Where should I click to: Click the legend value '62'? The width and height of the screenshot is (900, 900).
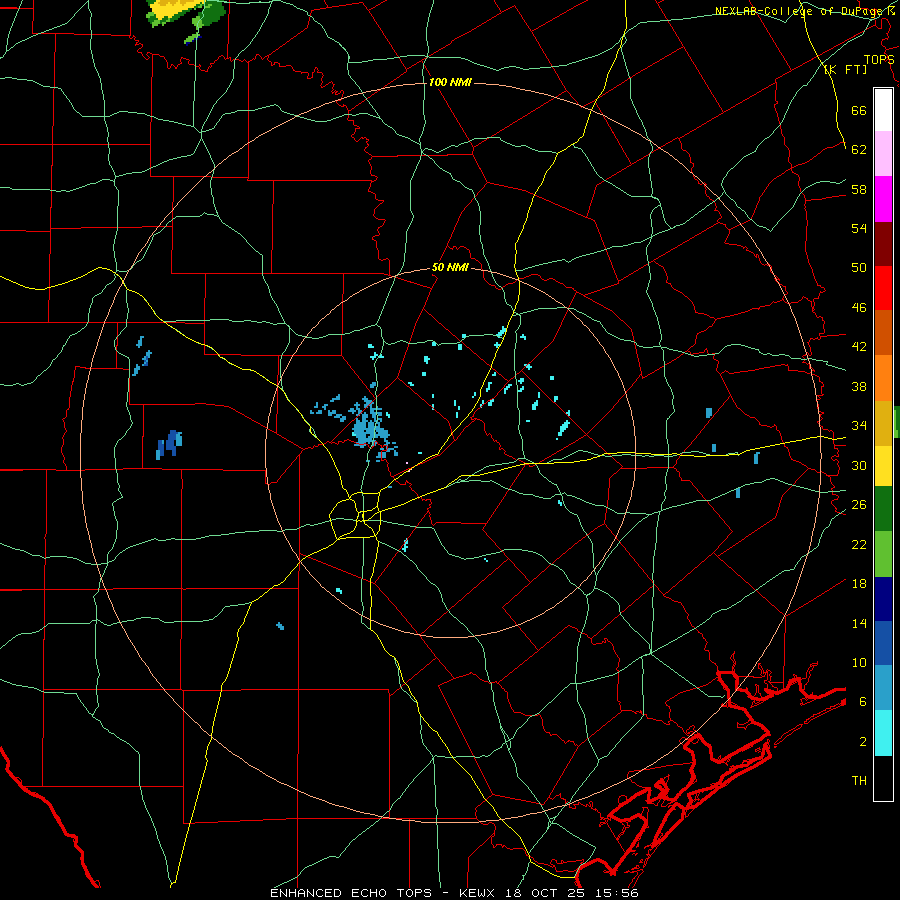coord(859,150)
